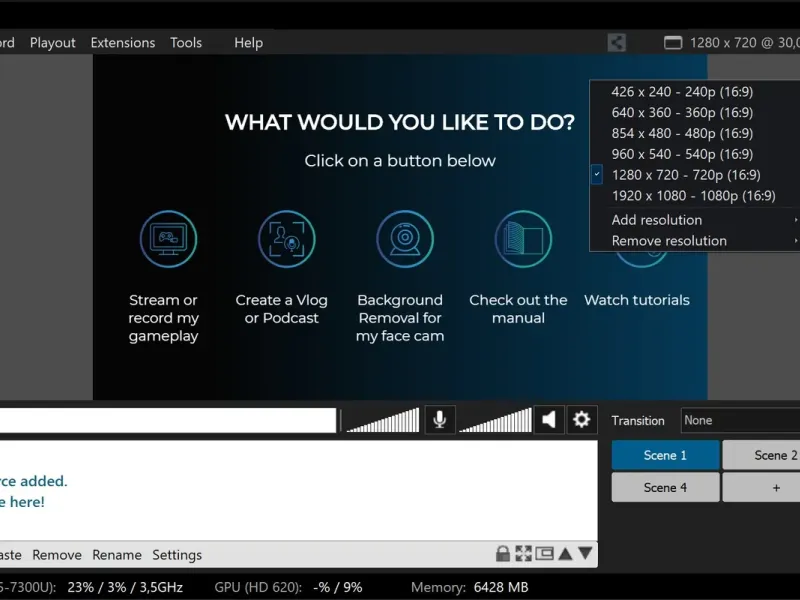
Task: Click GPU (HD 620) usage status text
Action: pos(288,587)
